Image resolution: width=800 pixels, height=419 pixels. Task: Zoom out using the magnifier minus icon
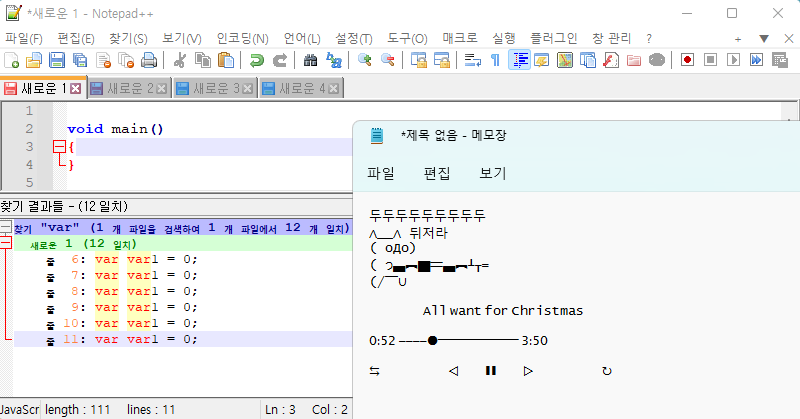coord(388,60)
